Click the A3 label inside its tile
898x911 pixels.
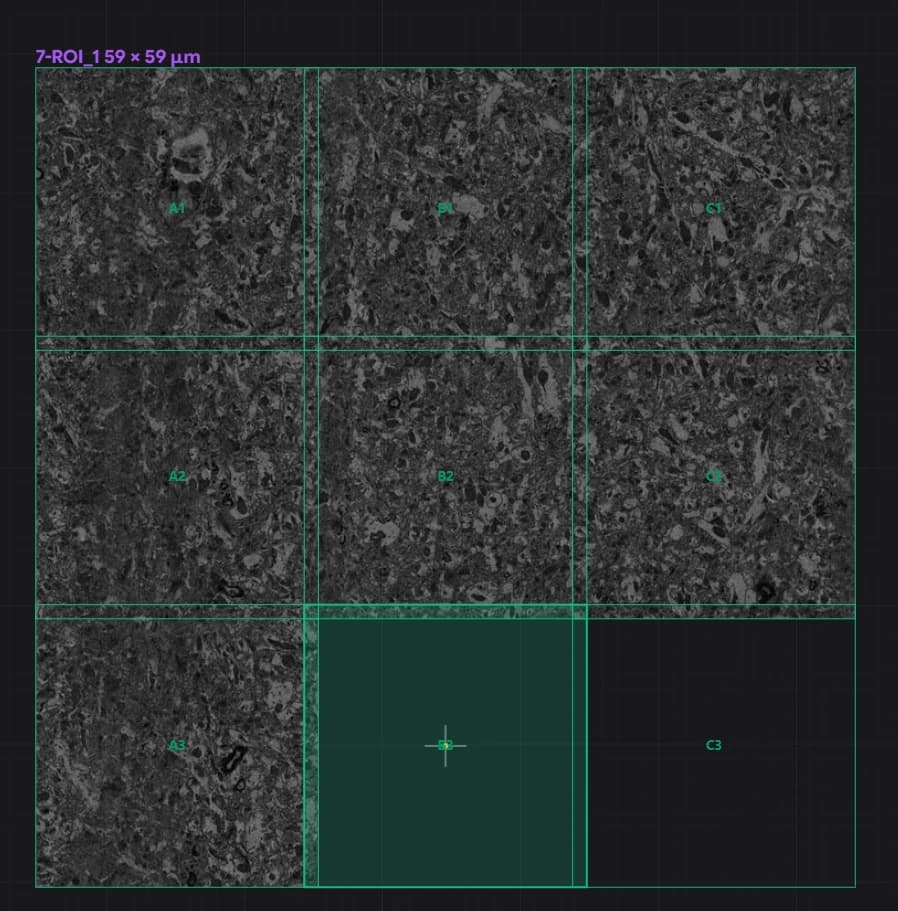(176, 745)
